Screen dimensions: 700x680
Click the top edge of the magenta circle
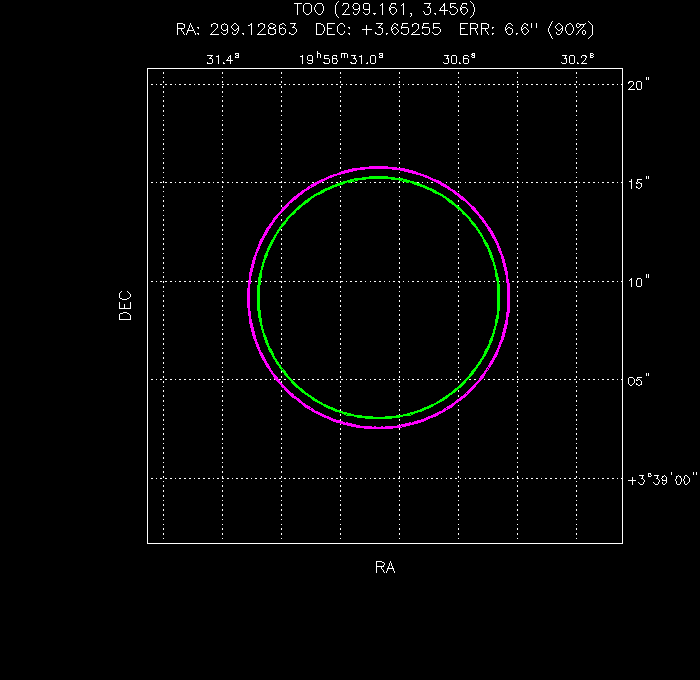tap(379, 167)
